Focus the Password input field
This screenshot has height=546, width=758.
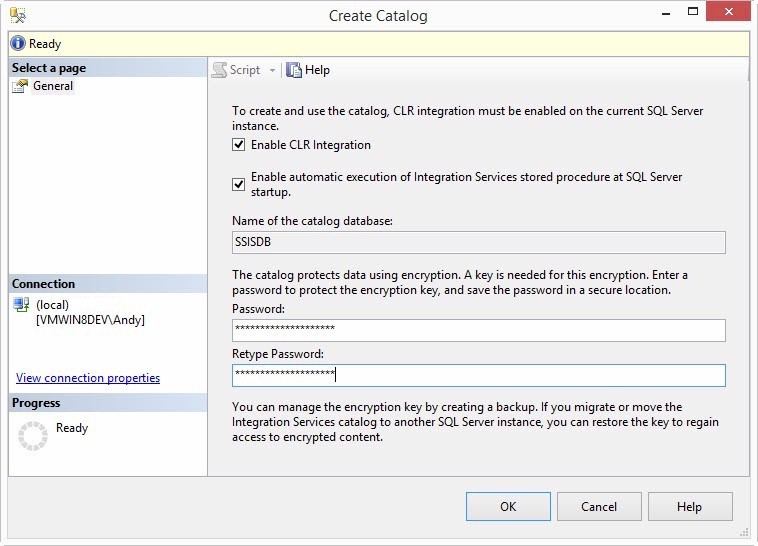click(478, 330)
